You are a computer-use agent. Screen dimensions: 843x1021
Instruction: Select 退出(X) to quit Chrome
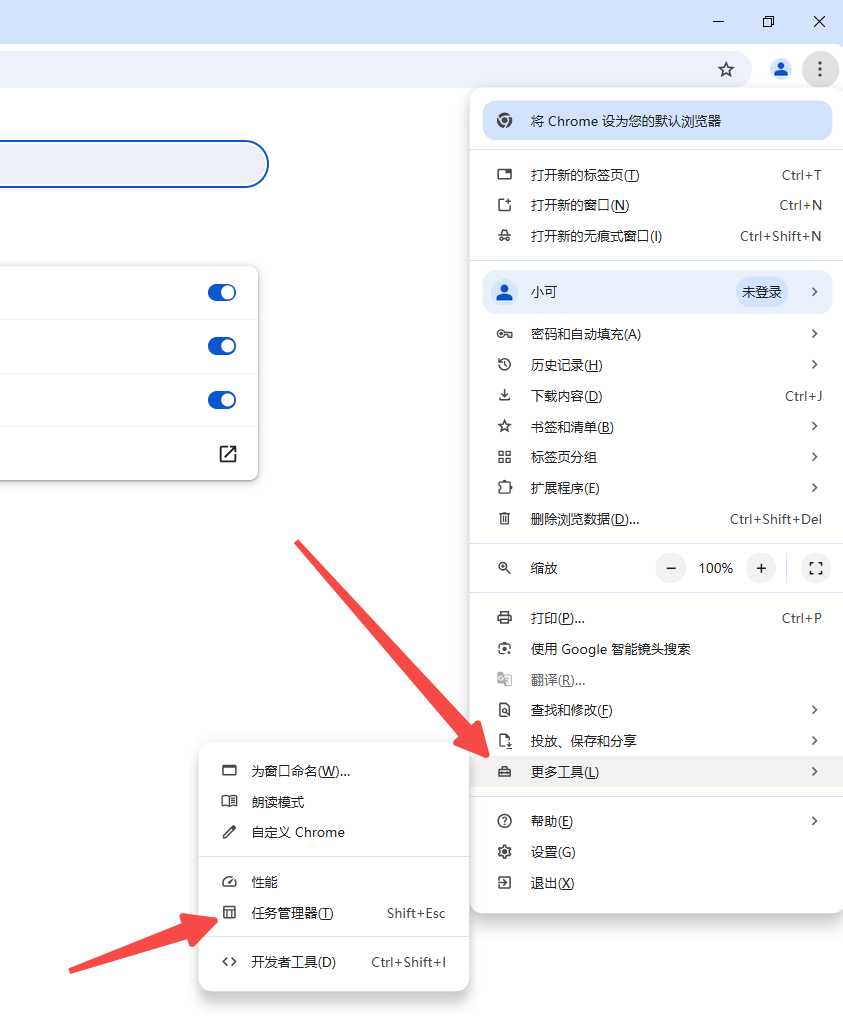[657, 883]
